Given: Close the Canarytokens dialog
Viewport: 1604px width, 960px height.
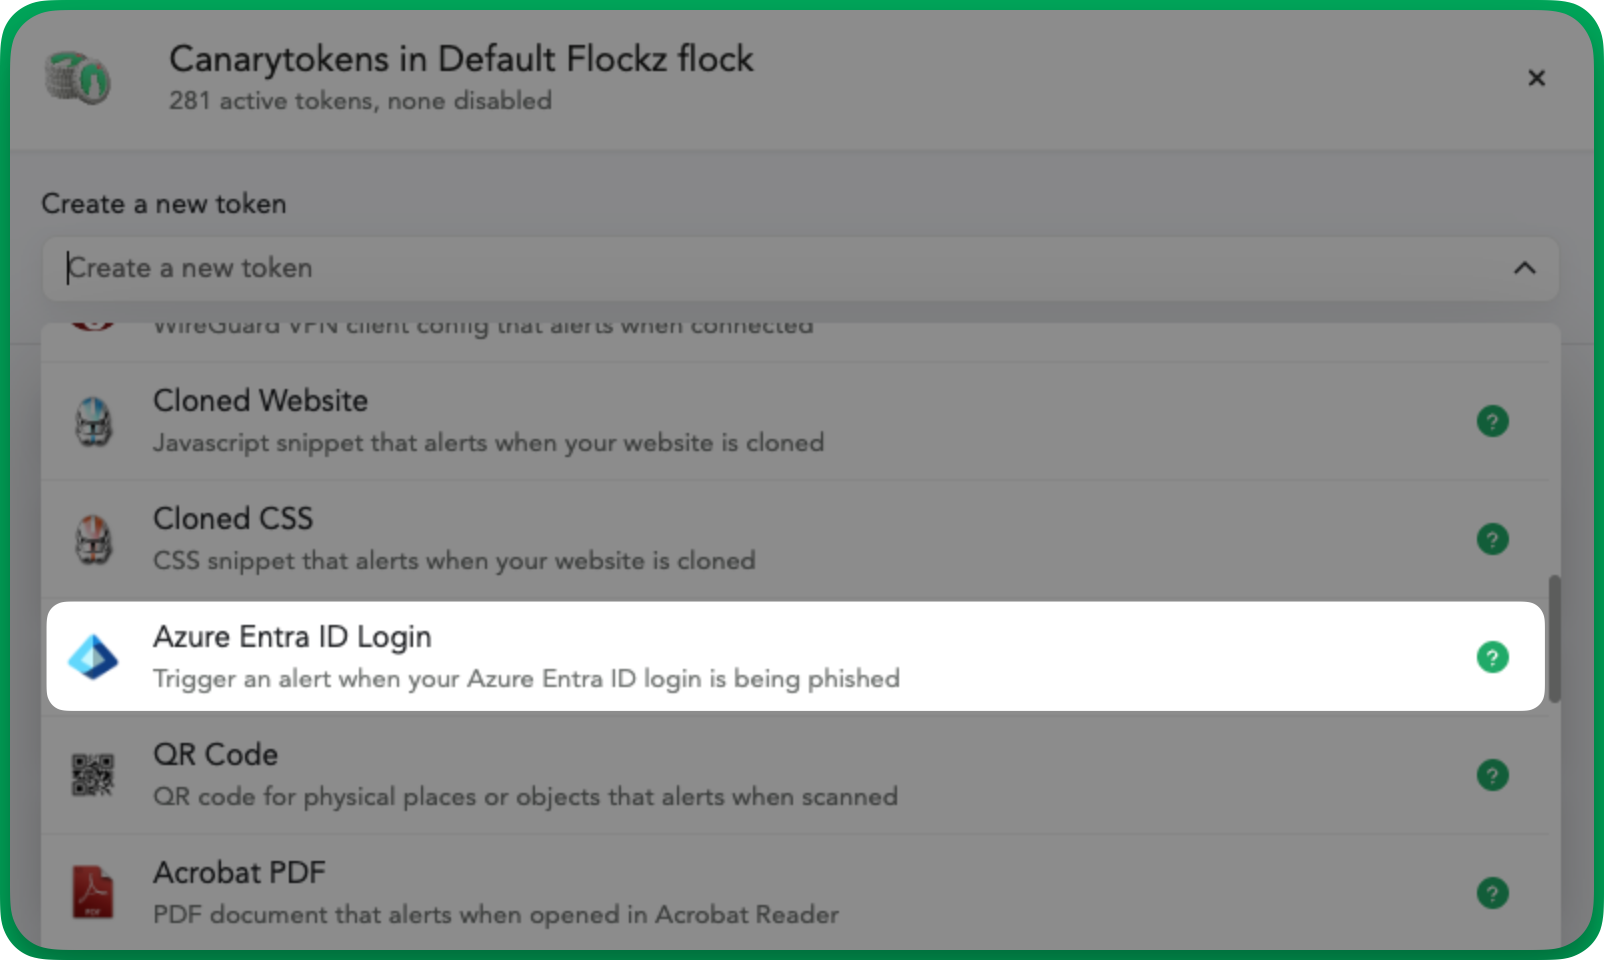Looking at the screenshot, I should click(1536, 78).
